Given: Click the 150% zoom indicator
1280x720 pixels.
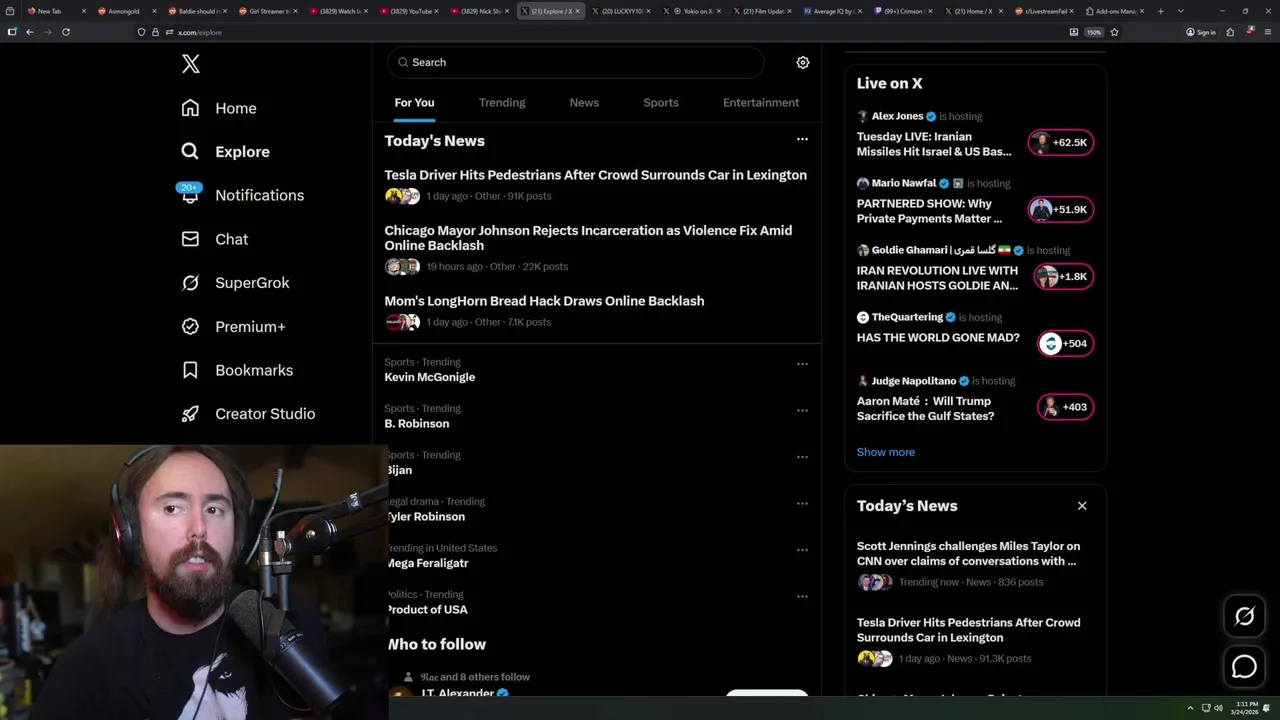Looking at the screenshot, I should click(x=1094, y=32).
